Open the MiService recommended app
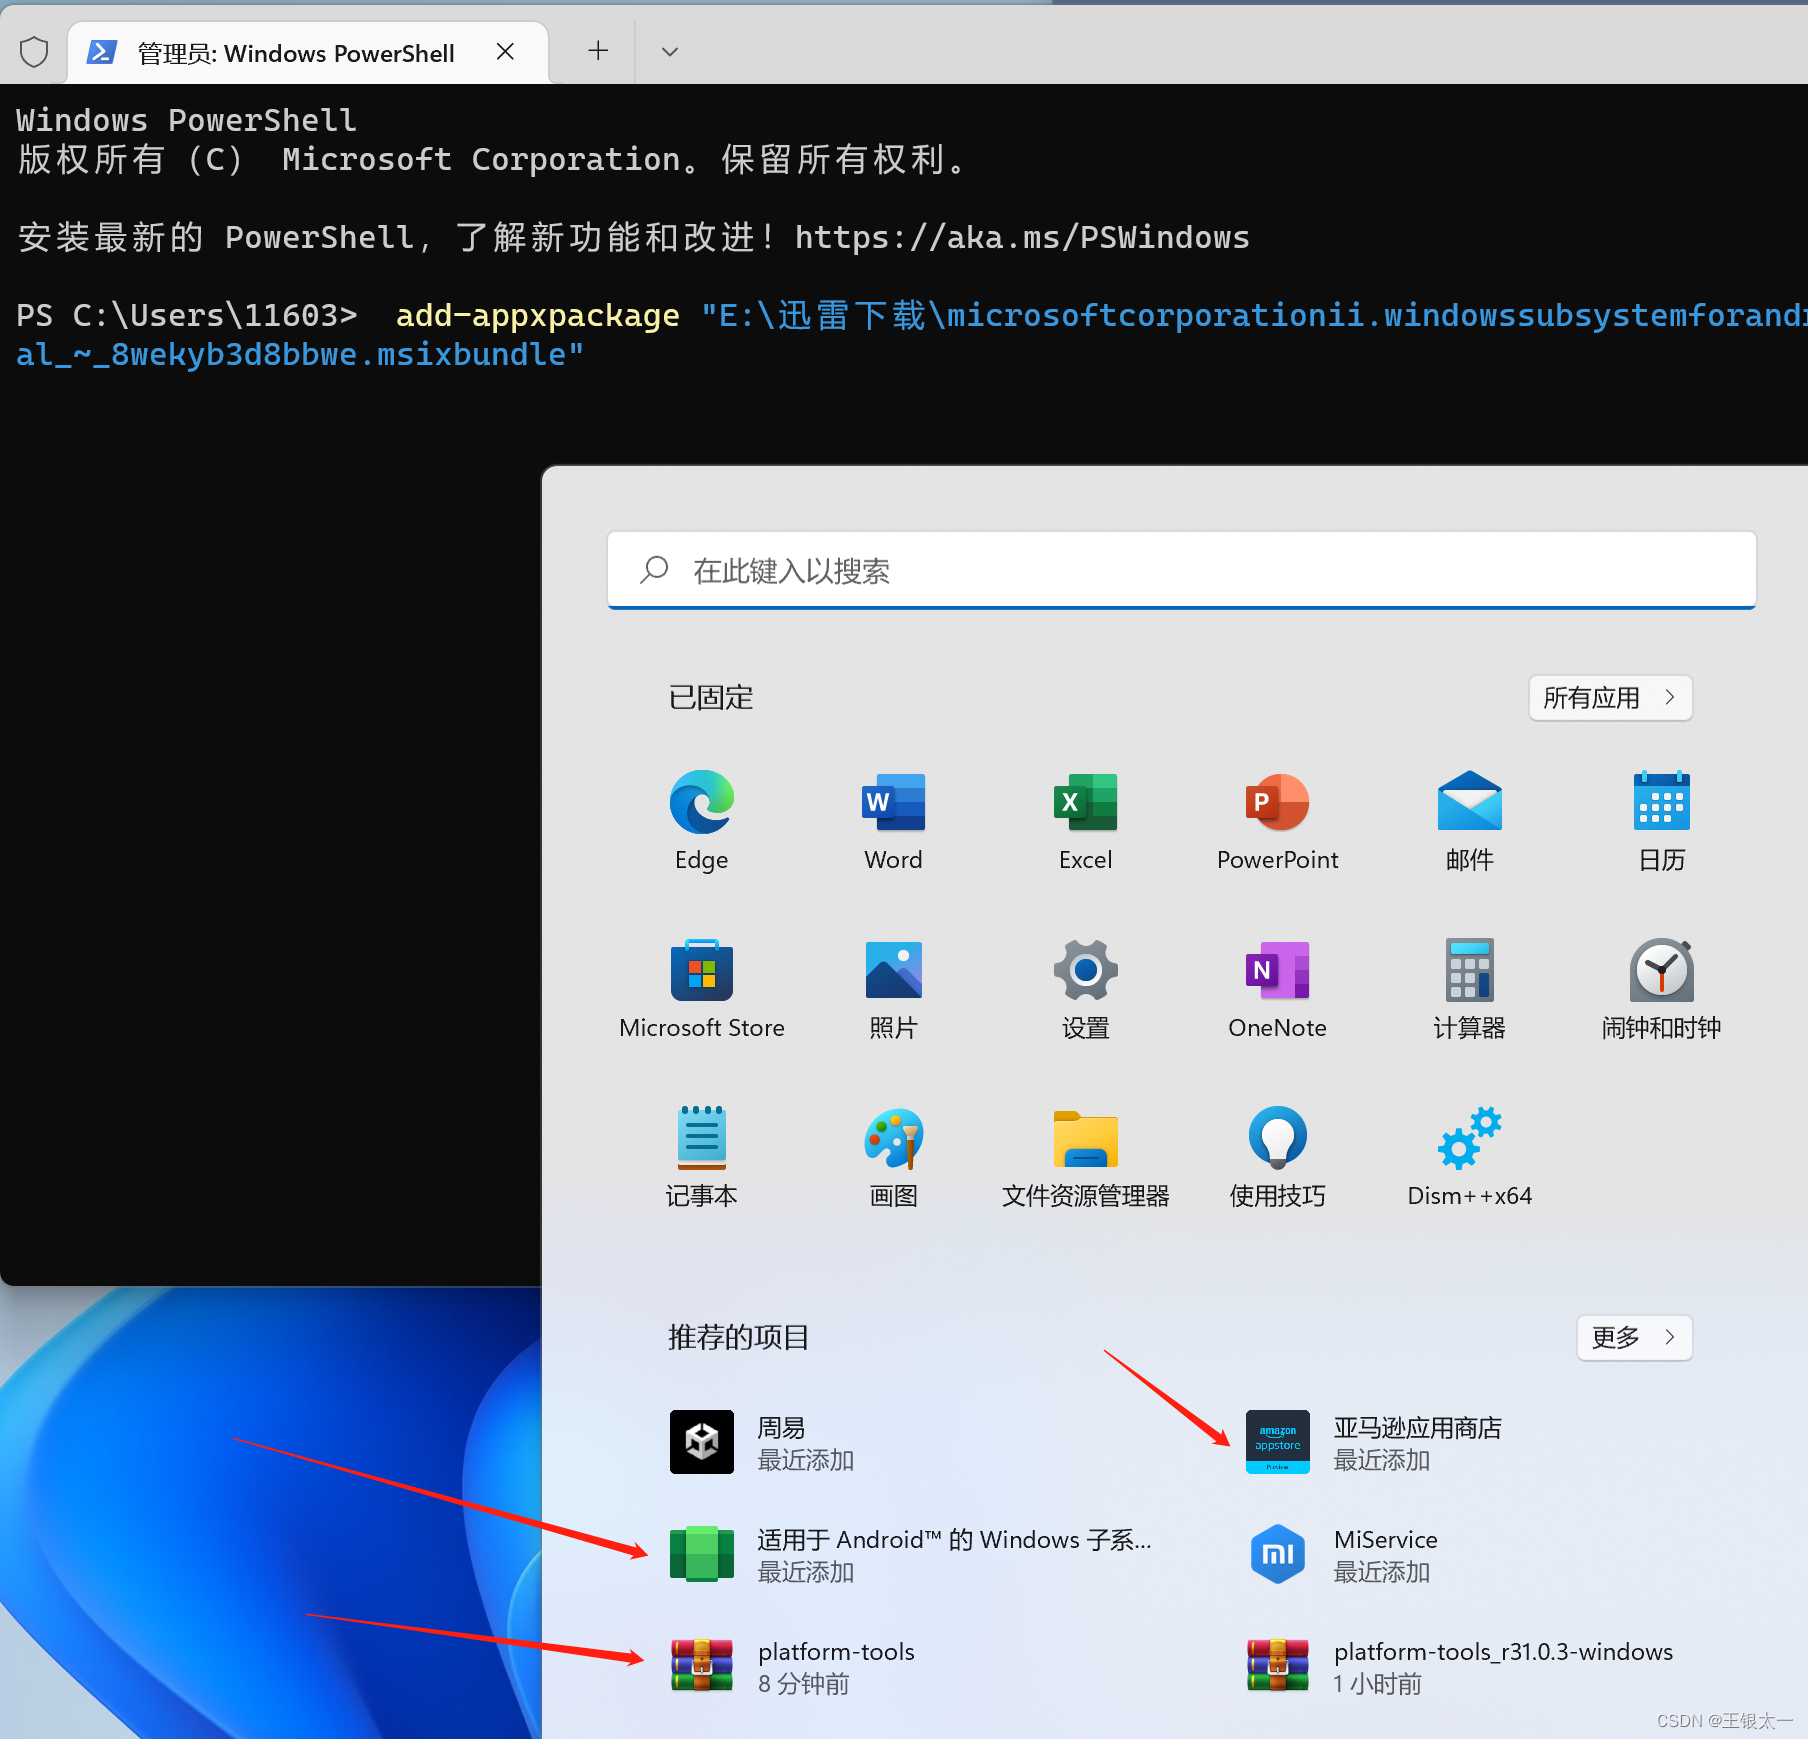Viewport: 1808px width, 1739px height. coord(1342,1554)
